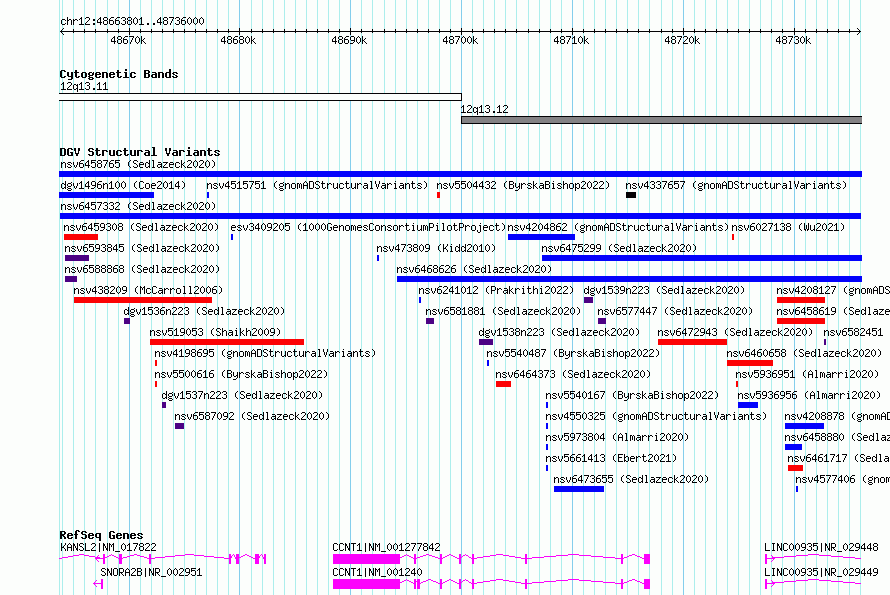The width and height of the screenshot is (890, 595).
Task: Click the nsv6577447 (Sedlazeck2020) label
Action: point(675,311)
